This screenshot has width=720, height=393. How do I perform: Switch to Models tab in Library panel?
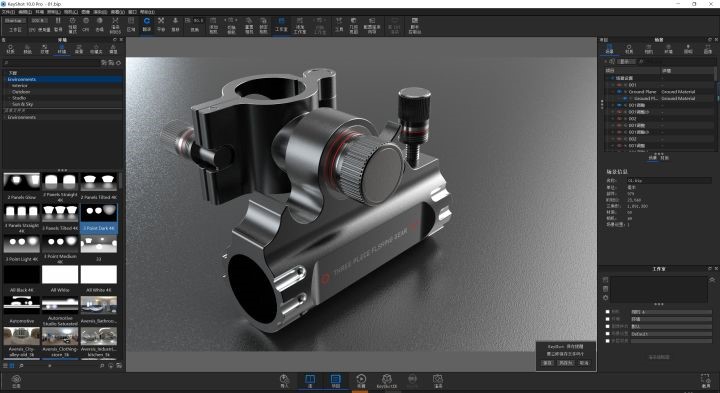[113, 49]
